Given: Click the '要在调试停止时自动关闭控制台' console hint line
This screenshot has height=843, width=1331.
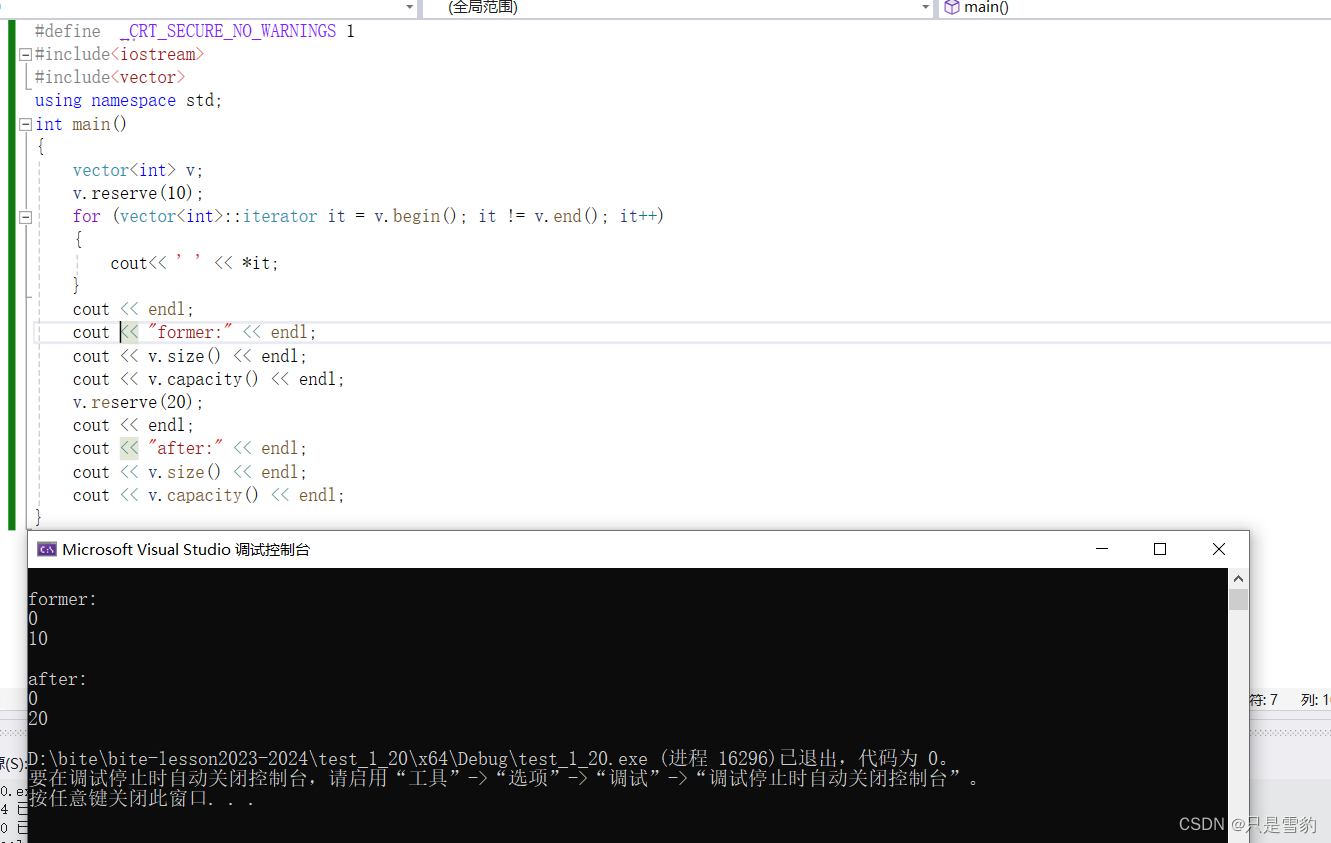Looking at the screenshot, I should pyautogui.click(x=505, y=779).
